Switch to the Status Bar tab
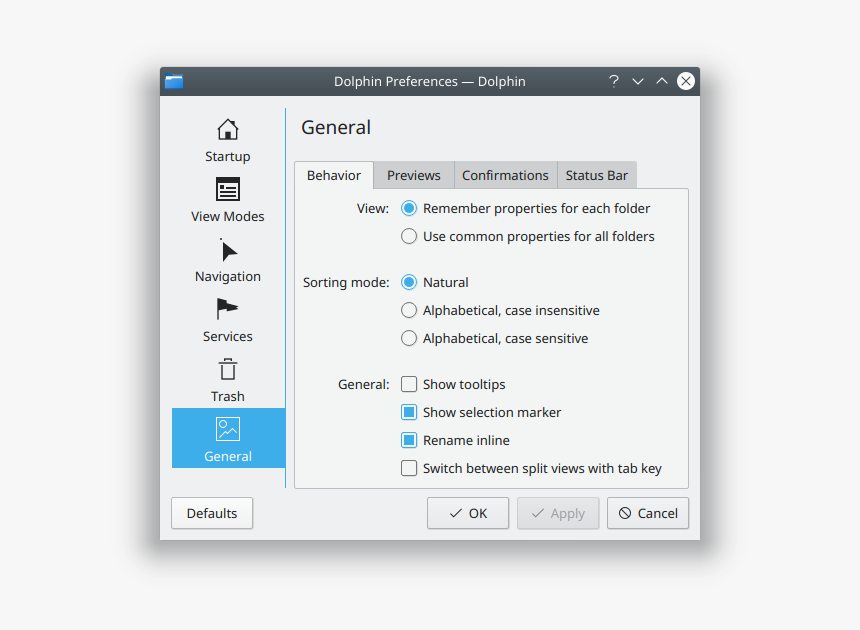The height and width of the screenshot is (630, 860). tap(597, 175)
